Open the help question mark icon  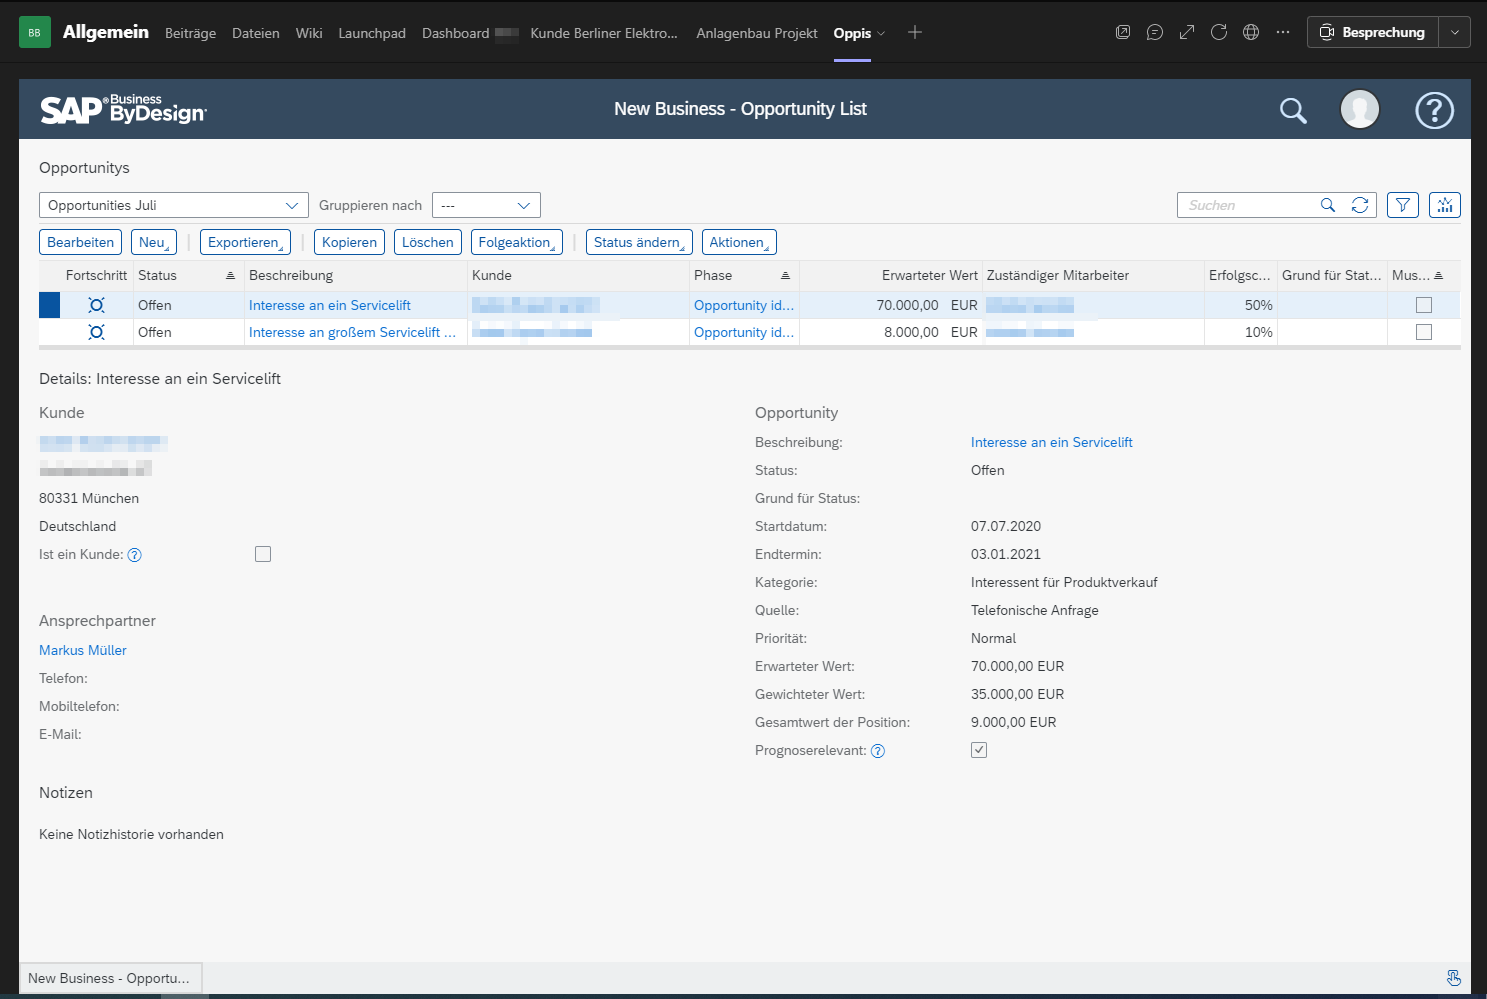point(1434,110)
